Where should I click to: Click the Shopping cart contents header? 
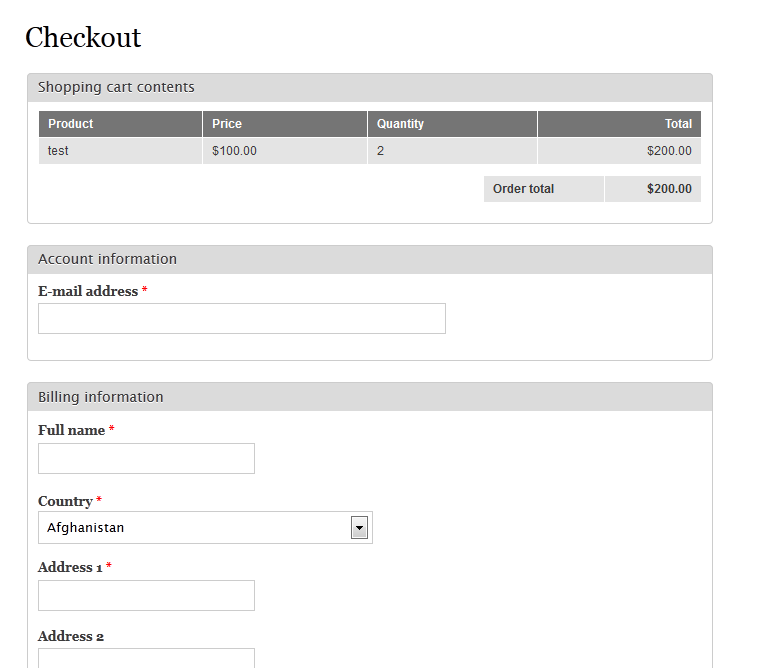tap(116, 87)
